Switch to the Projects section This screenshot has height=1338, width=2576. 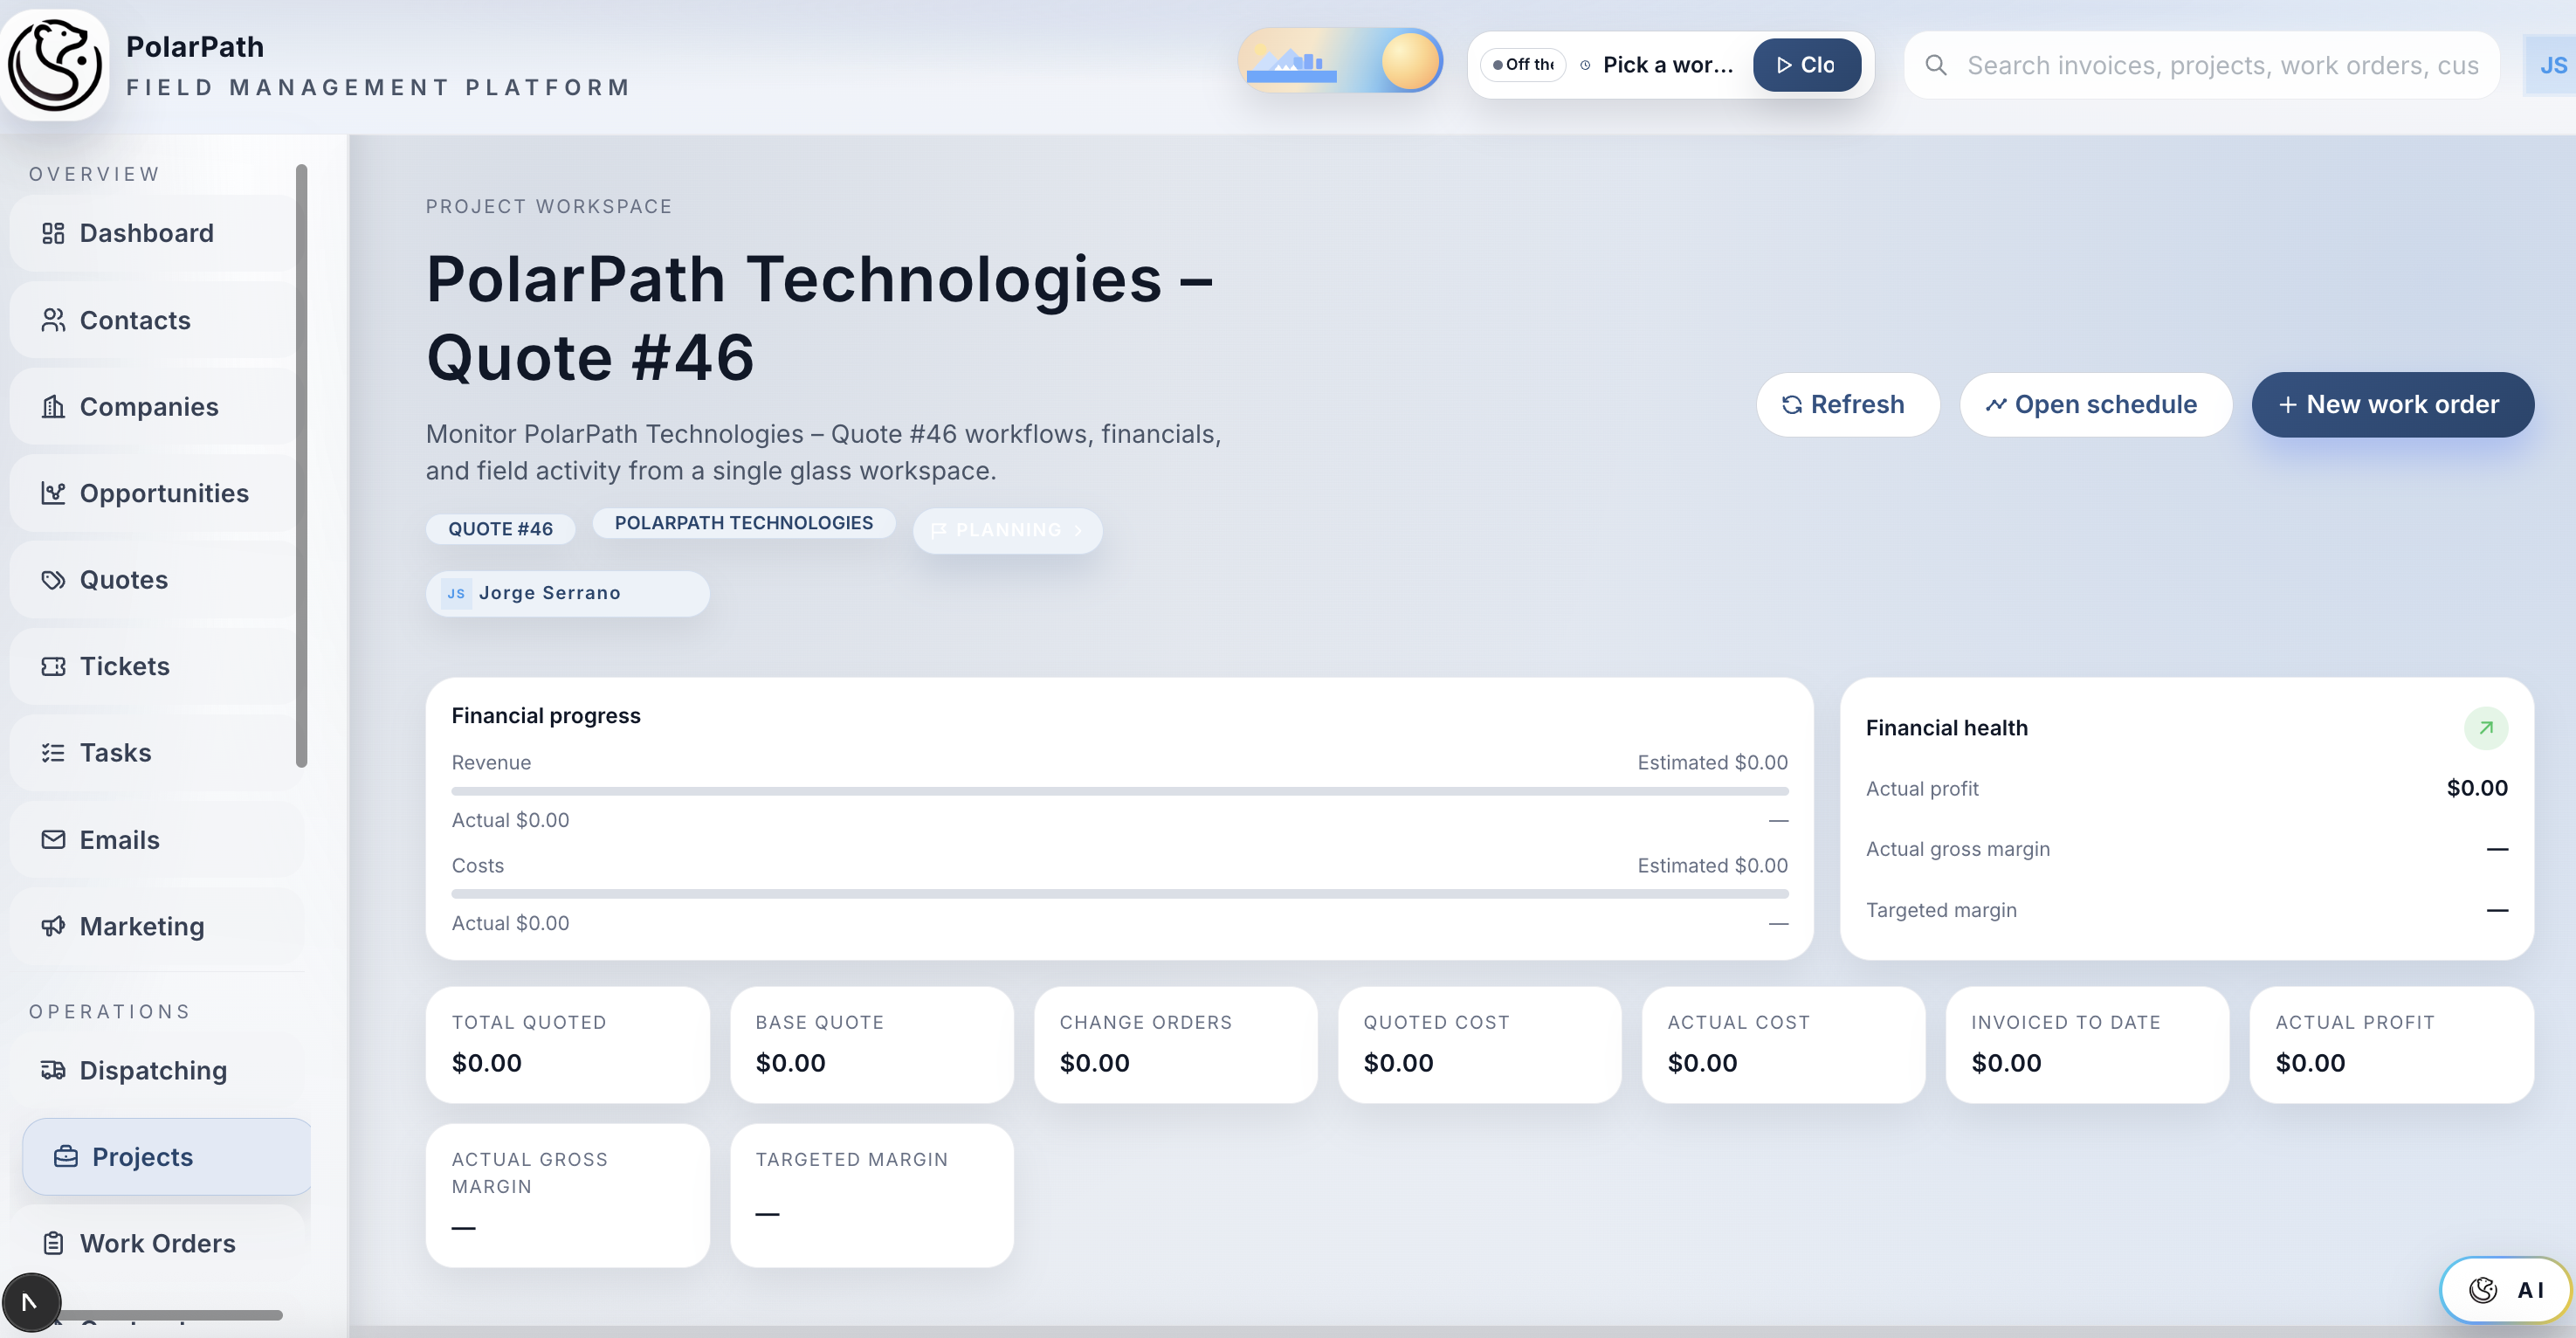coord(141,1156)
